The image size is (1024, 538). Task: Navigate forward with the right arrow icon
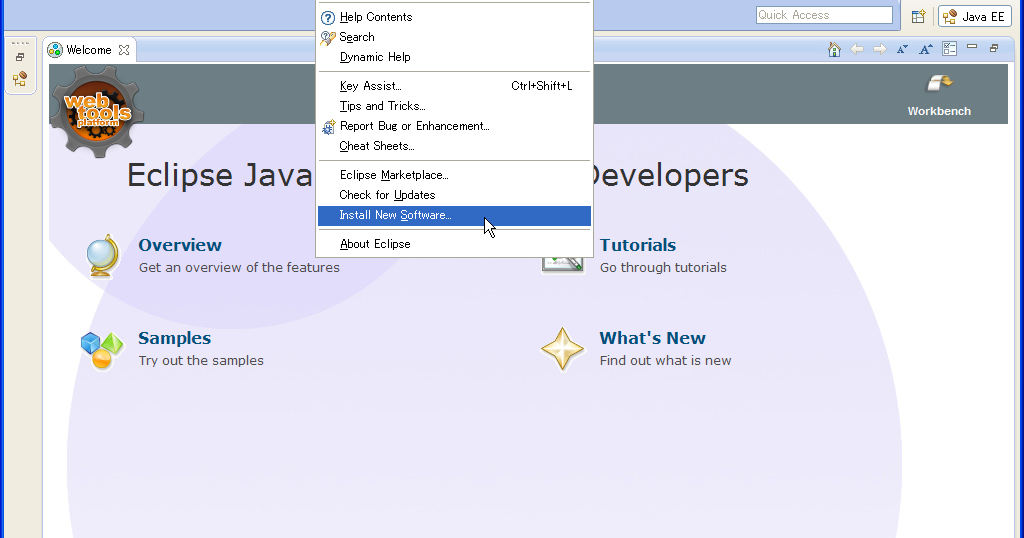[880, 50]
